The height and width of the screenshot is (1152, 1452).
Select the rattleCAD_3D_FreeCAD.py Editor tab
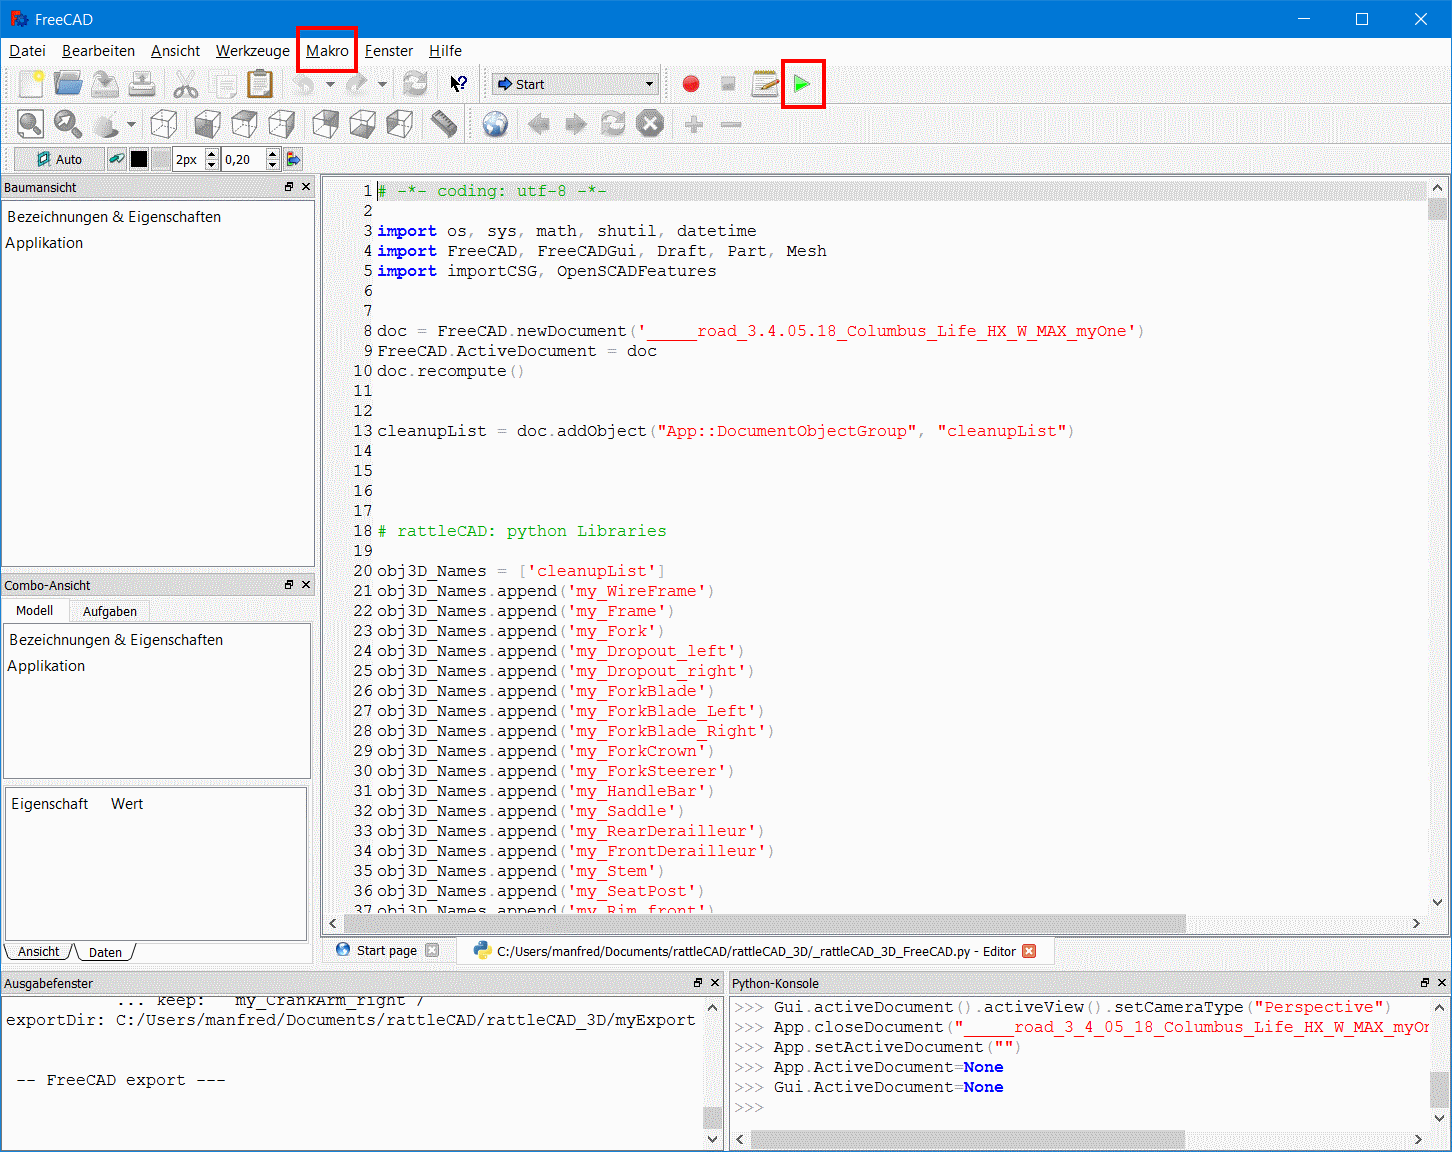click(x=756, y=951)
